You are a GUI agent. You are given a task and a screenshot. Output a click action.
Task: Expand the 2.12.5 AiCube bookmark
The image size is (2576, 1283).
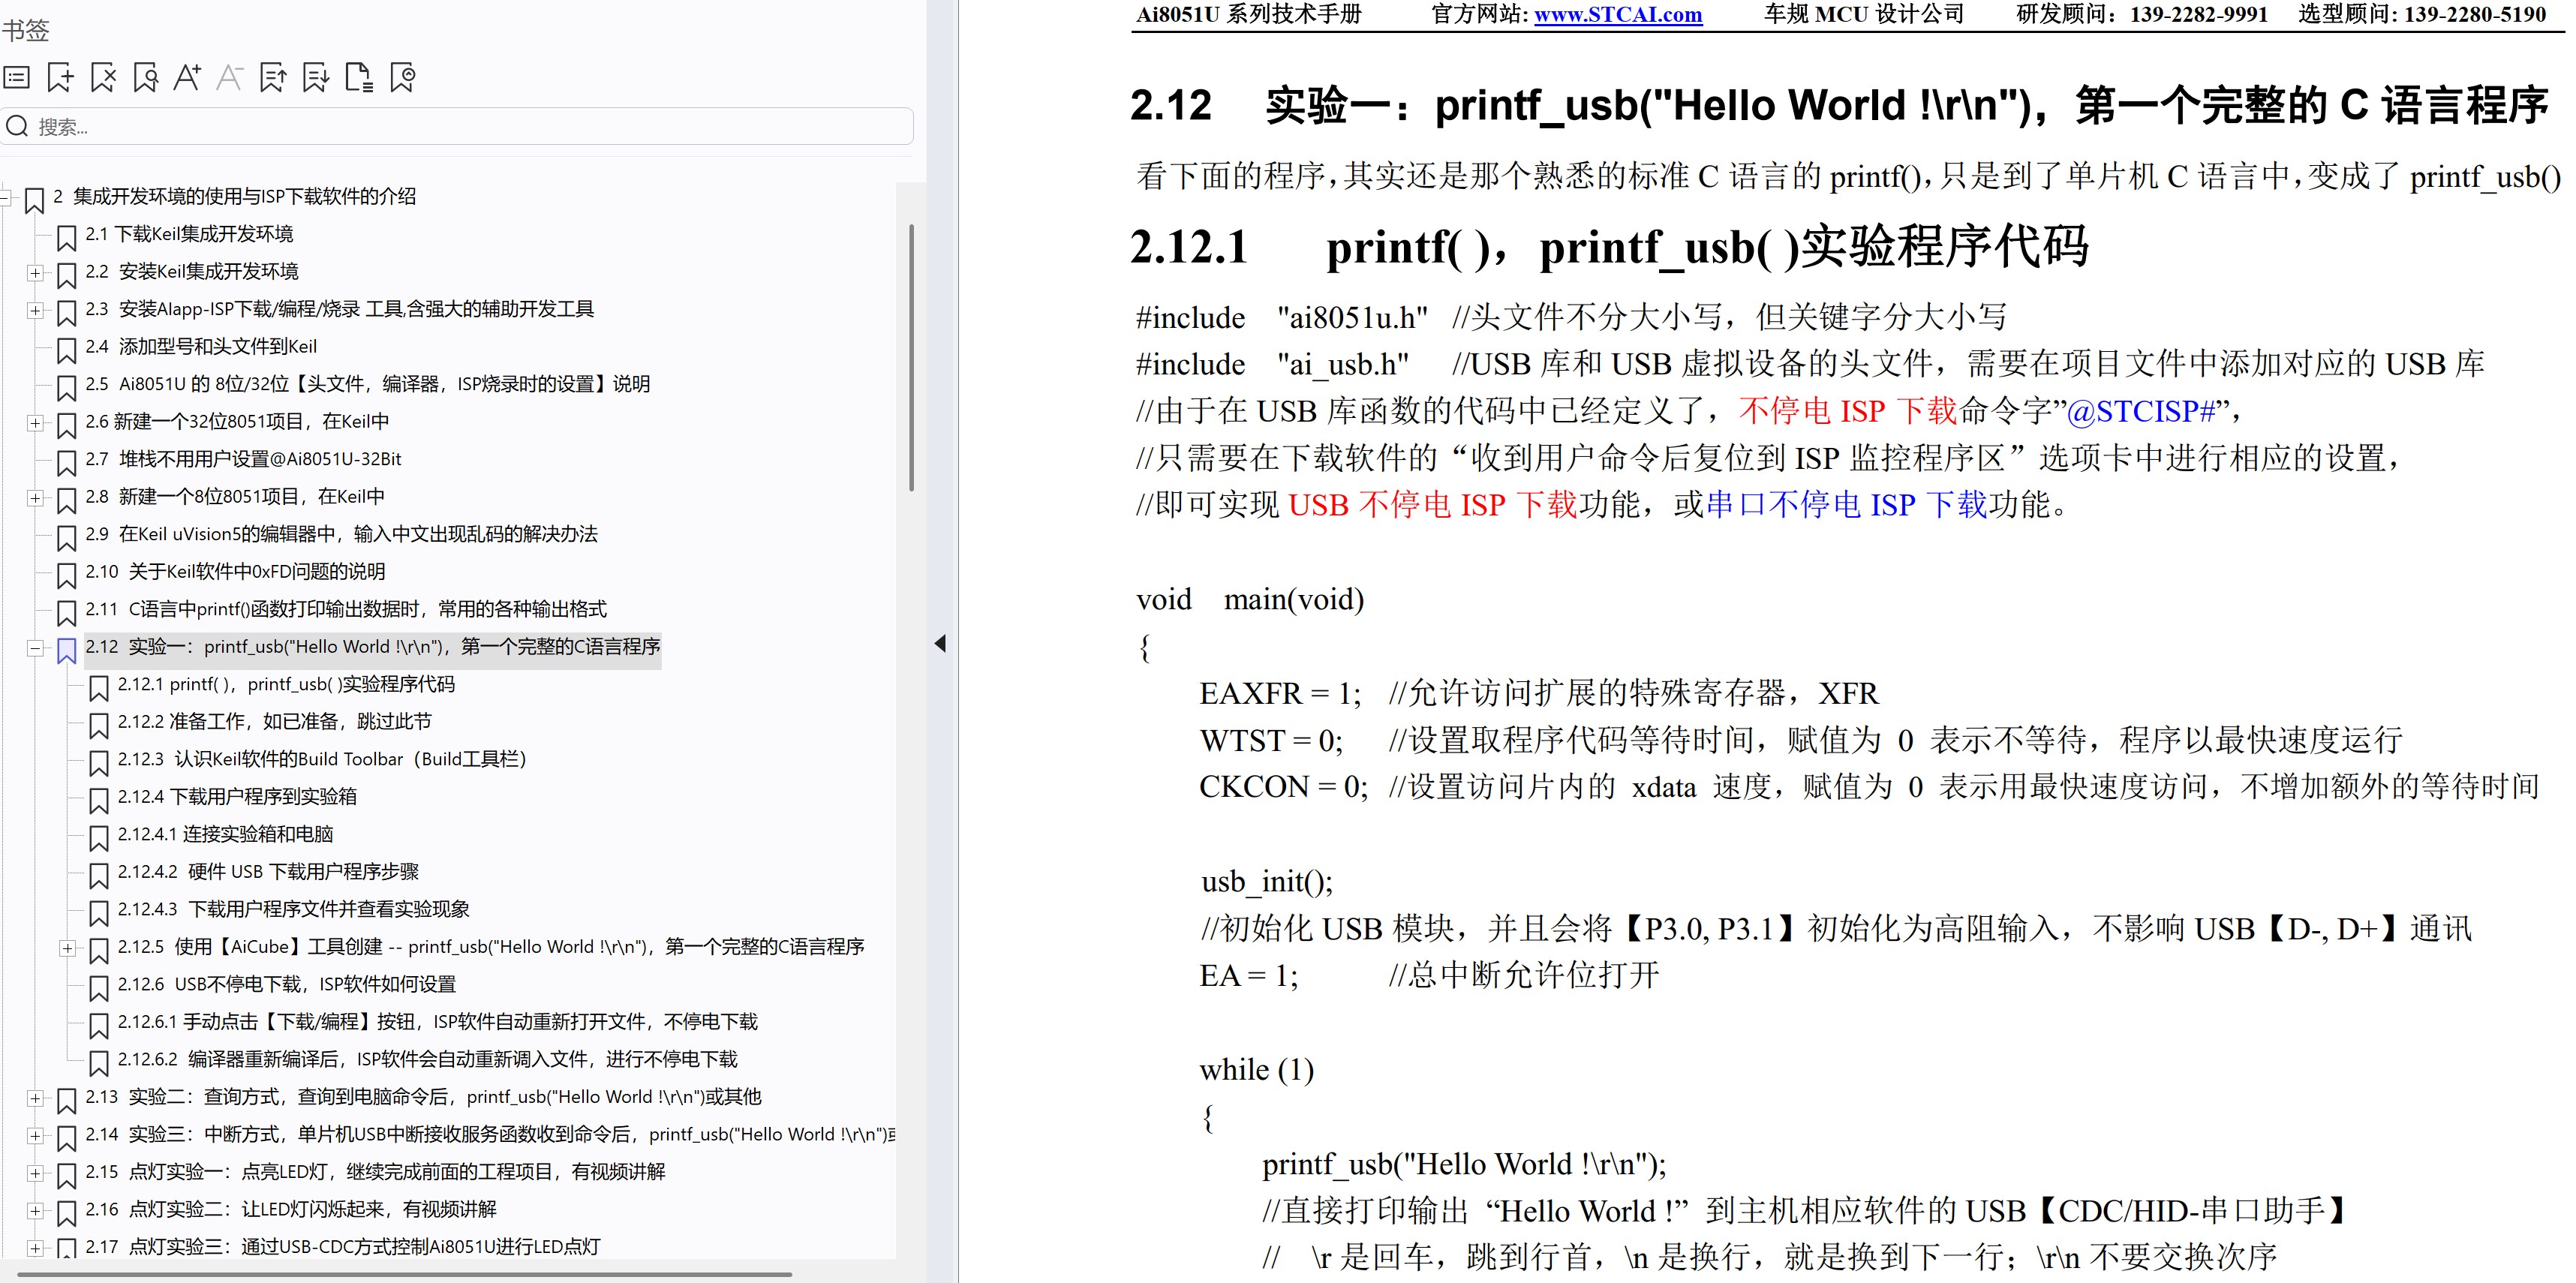point(67,948)
